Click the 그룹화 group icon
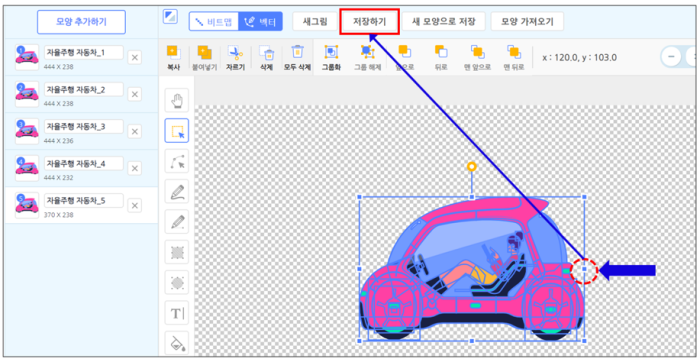 331,52
